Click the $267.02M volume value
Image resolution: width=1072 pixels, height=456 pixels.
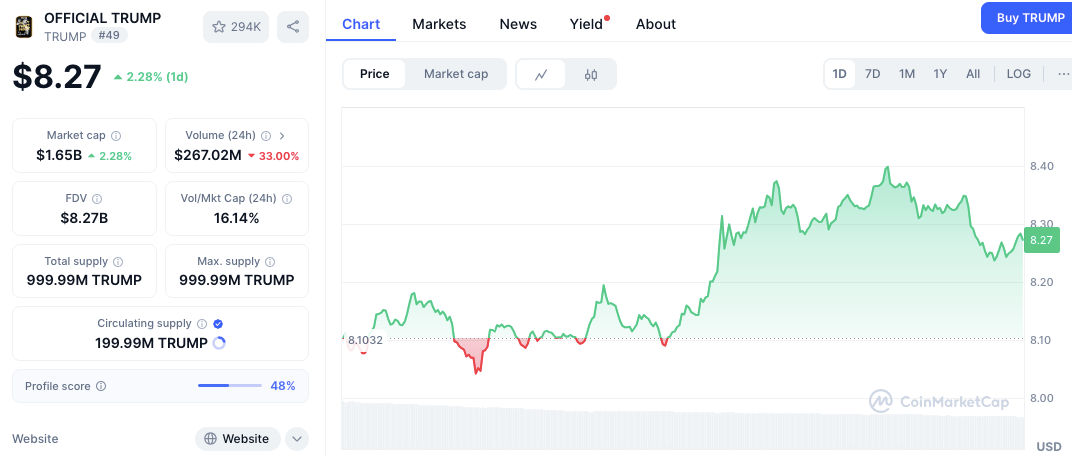tap(208, 155)
